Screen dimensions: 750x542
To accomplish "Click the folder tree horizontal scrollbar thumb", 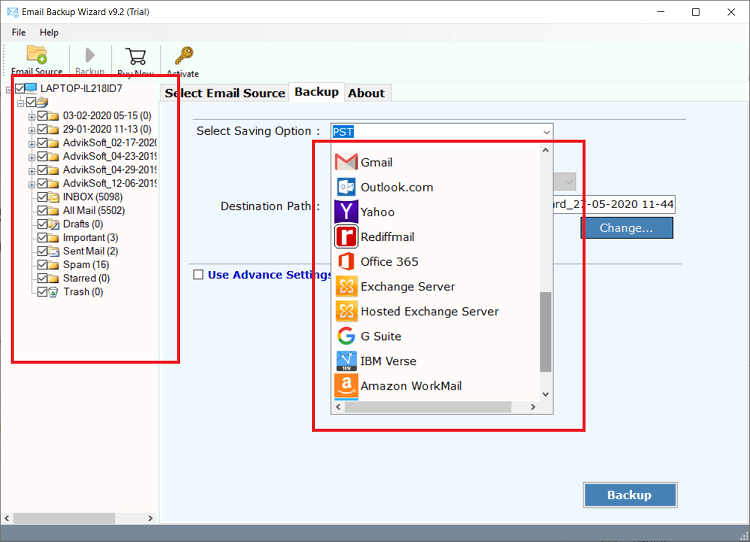I will pos(64,518).
